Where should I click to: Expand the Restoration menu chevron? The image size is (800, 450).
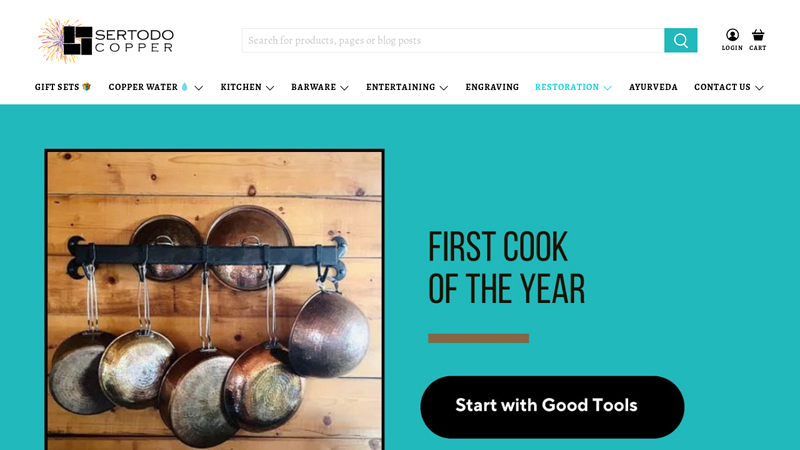pos(607,88)
